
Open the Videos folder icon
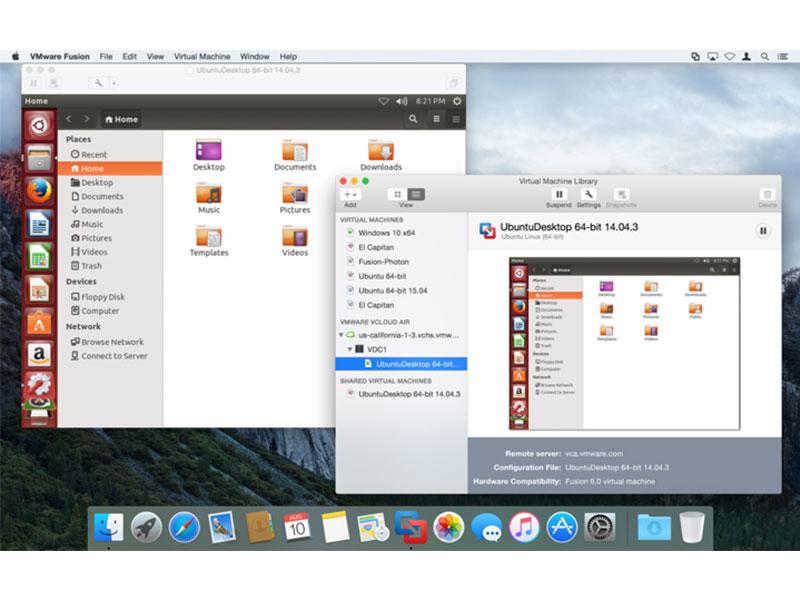pos(295,241)
